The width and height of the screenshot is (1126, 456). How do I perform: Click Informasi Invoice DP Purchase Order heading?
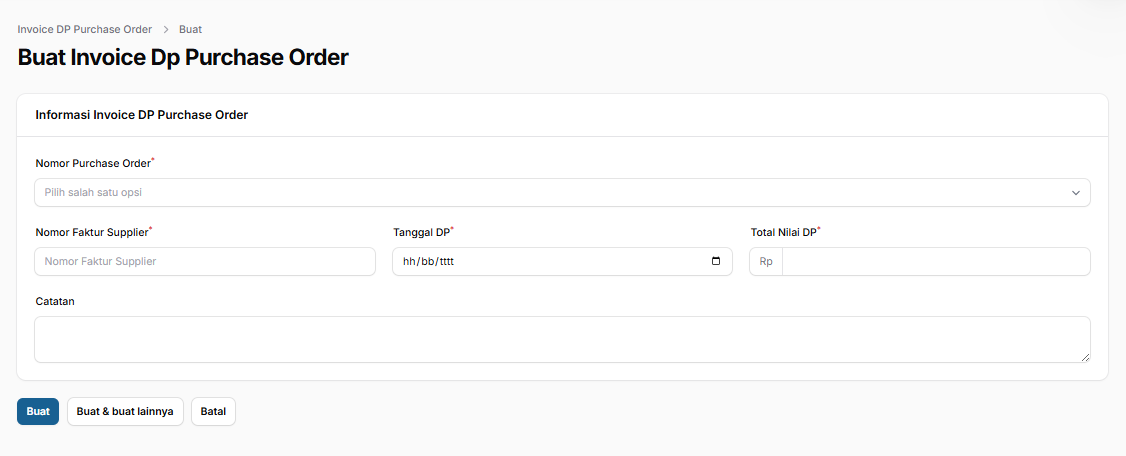pos(141,115)
